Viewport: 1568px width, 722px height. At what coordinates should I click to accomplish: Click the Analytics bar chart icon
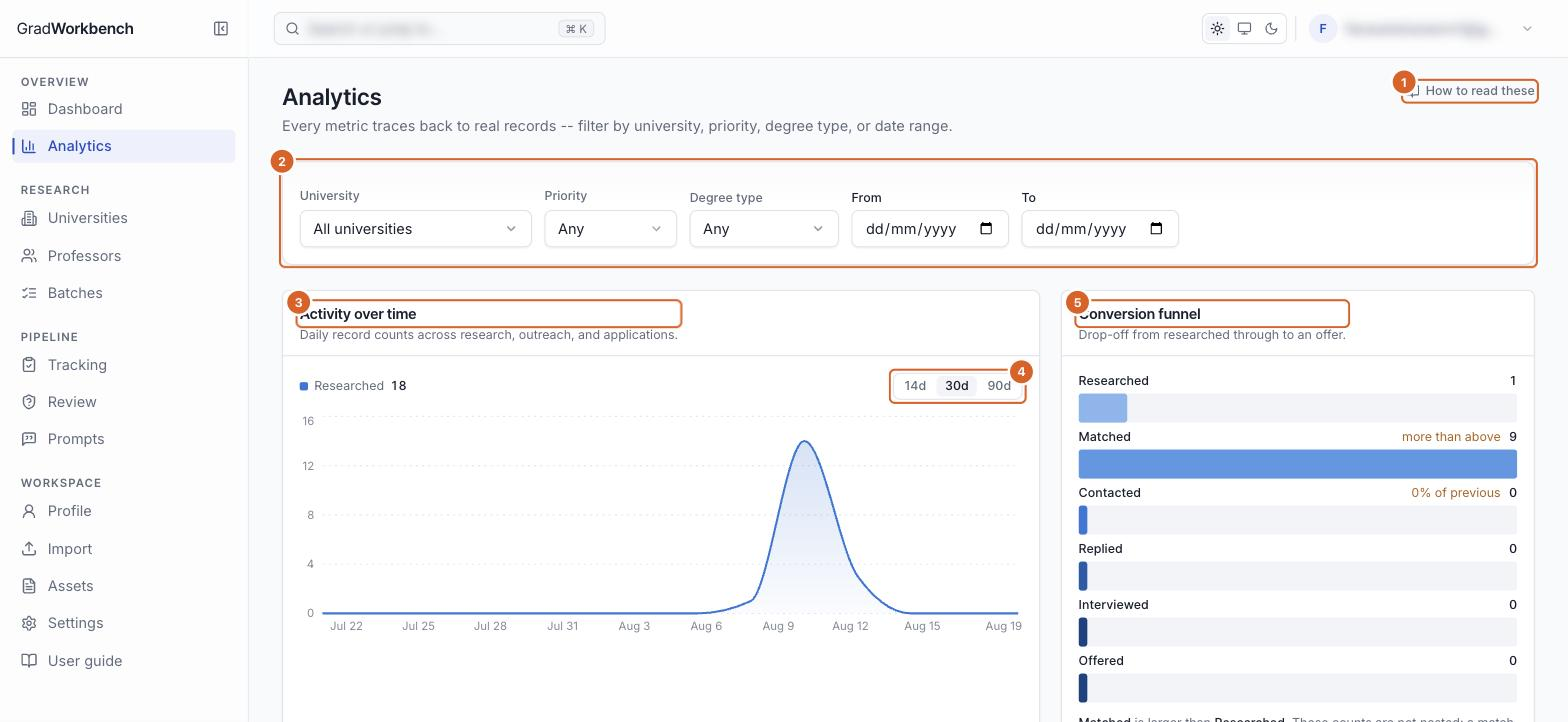pyautogui.click(x=29, y=146)
